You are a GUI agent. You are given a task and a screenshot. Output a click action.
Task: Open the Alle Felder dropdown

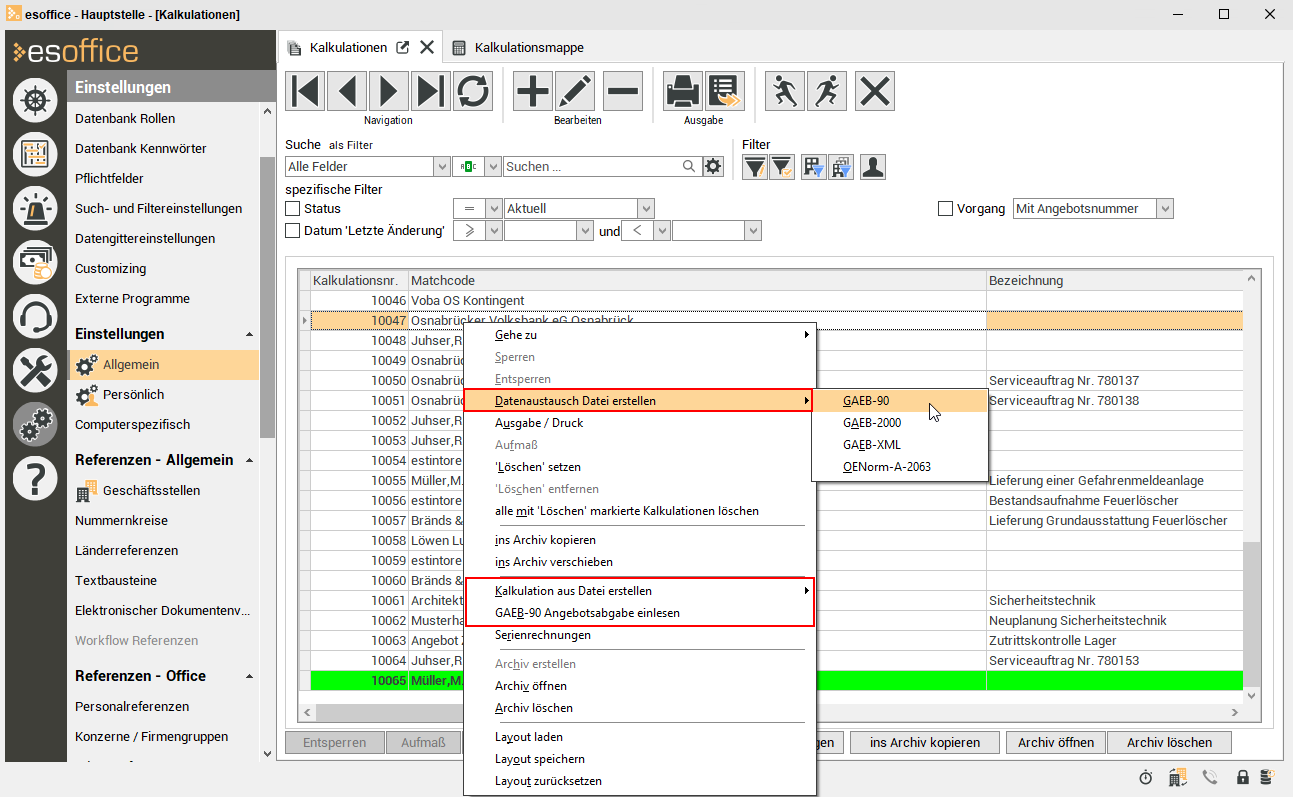pos(442,167)
